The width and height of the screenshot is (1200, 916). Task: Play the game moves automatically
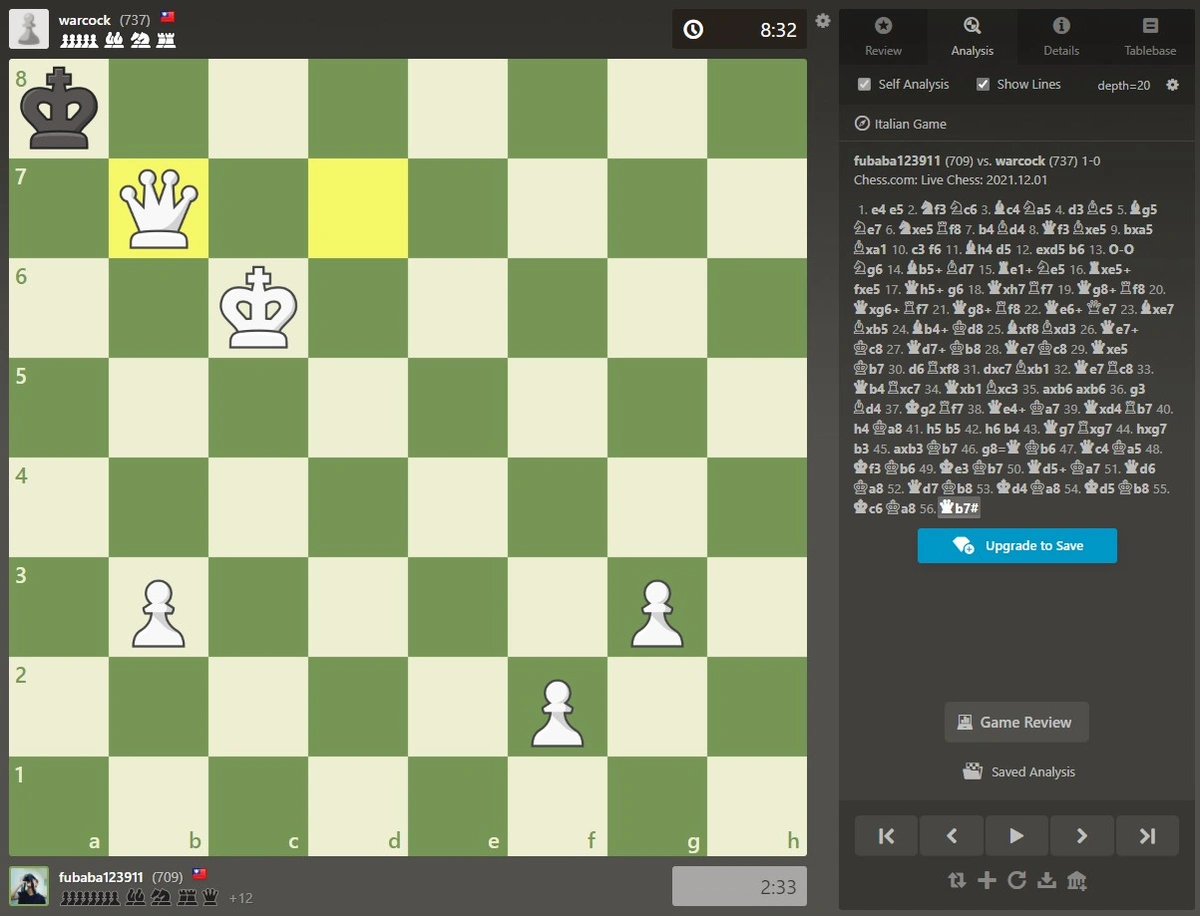(1017, 836)
